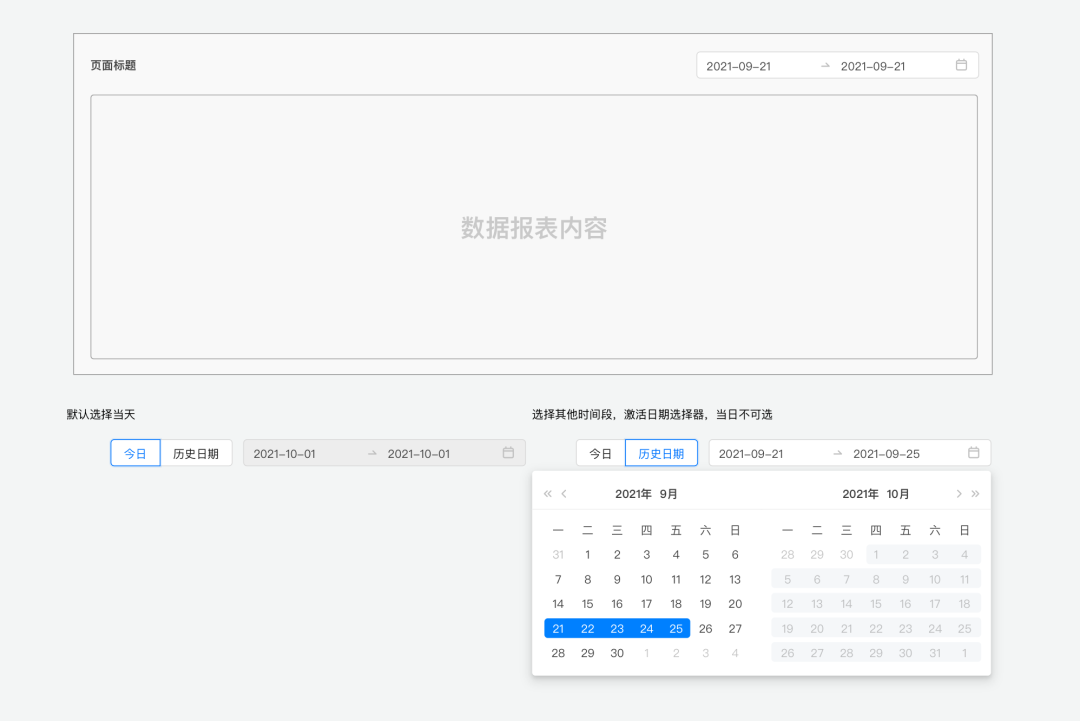Open 2021年 10月 month header
Viewport: 1080px width, 721px height.
[875, 494]
